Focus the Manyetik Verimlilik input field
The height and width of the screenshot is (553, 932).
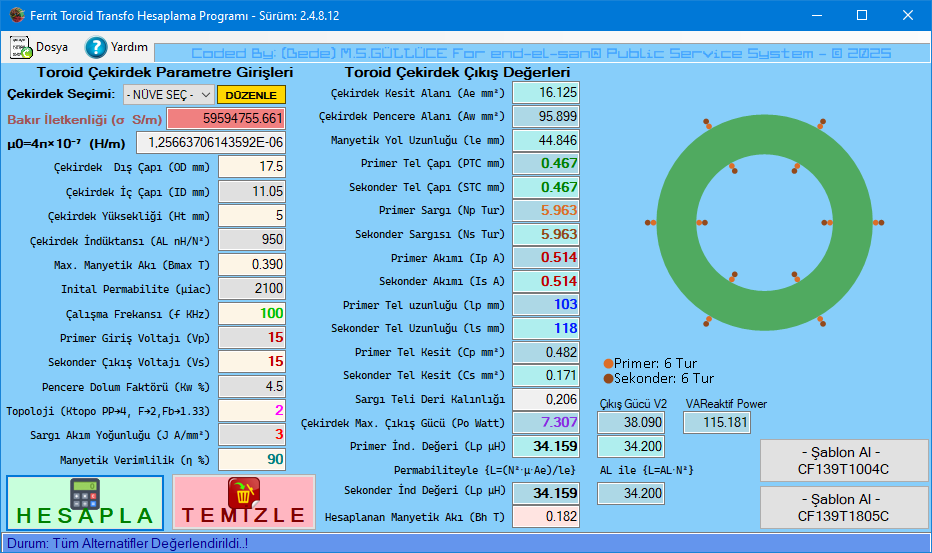coord(252,459)
